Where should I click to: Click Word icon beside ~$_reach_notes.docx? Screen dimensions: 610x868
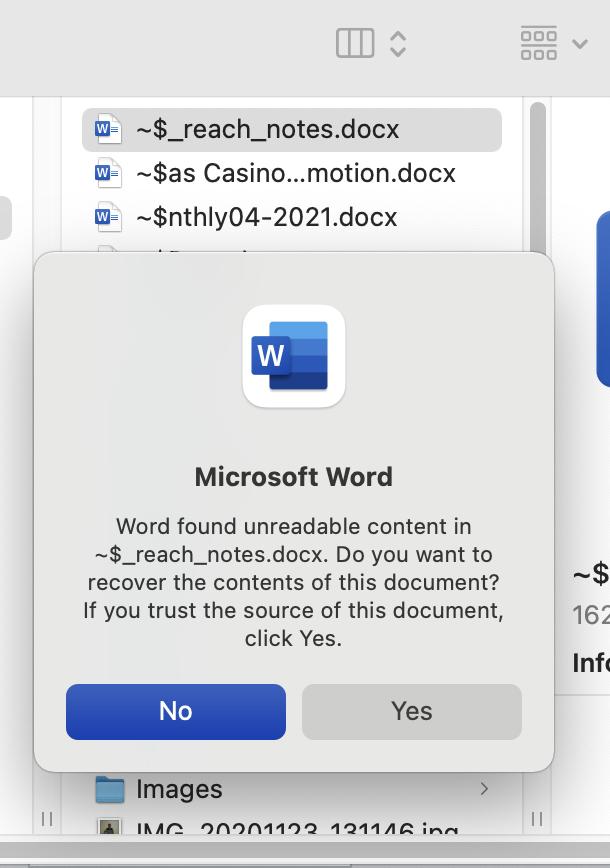(x=107, y=130)
